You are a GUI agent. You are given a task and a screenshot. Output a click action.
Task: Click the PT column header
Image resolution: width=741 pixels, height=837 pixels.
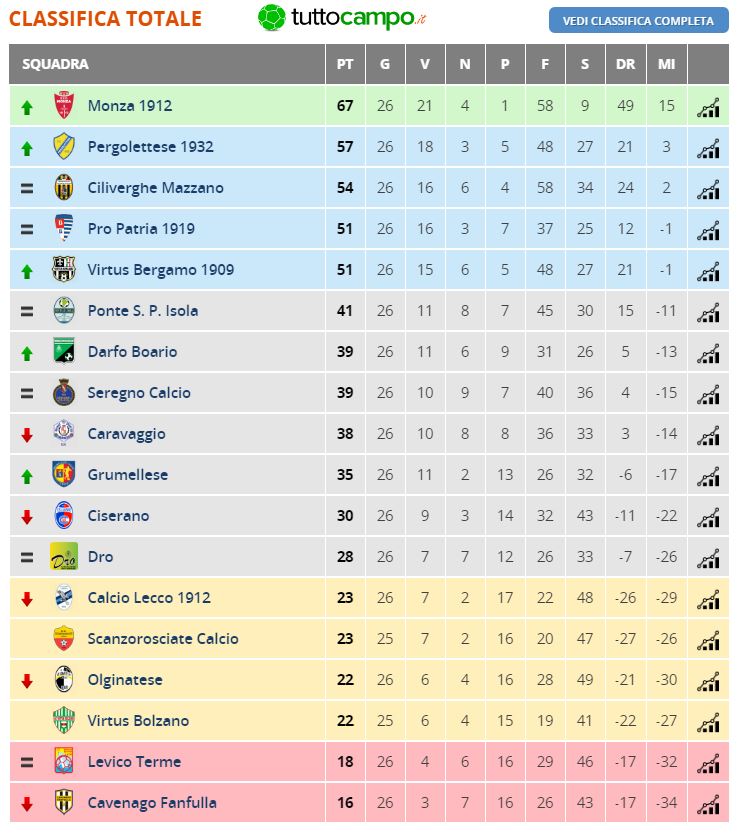[345, 64]
